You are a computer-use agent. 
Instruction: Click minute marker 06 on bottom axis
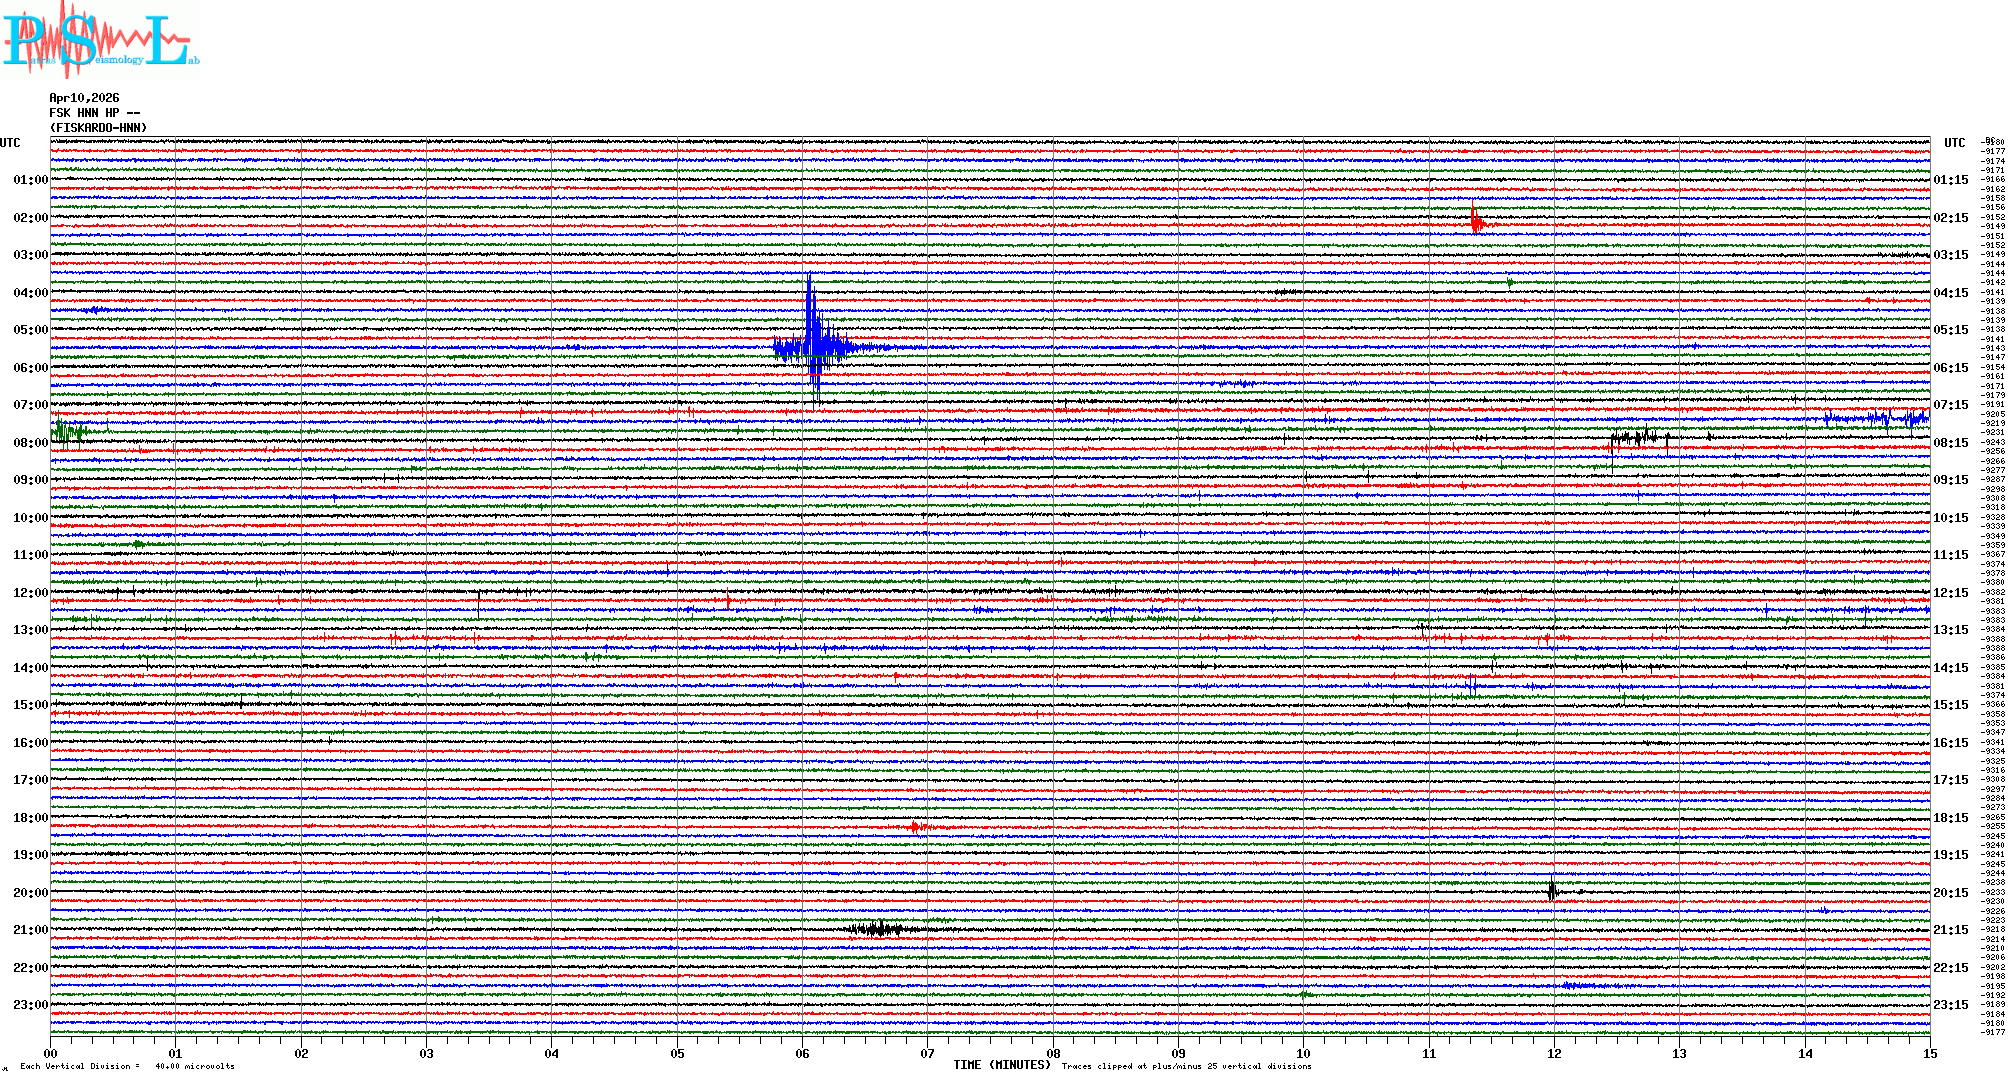tap(802, 1053)
